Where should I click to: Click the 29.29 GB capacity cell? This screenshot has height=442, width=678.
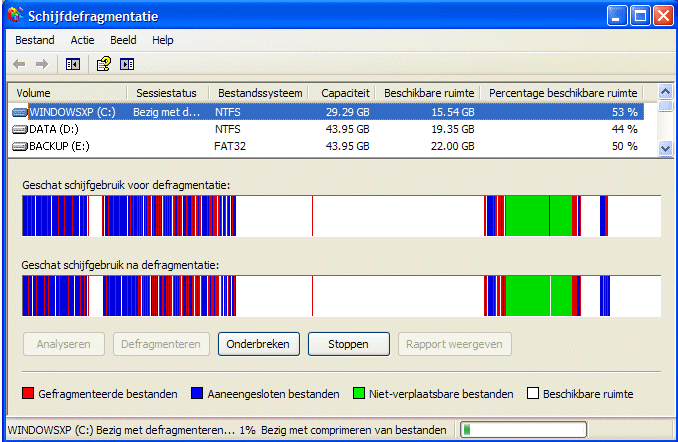(348, 112)
